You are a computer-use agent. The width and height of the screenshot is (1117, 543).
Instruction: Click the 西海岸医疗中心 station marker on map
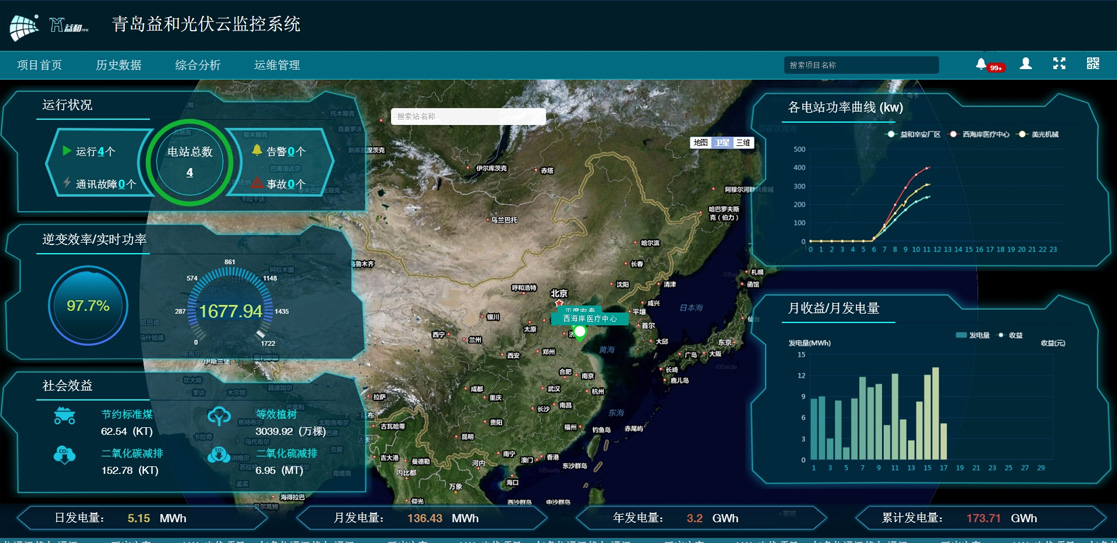pyautogui.click(x=579, y=332)
